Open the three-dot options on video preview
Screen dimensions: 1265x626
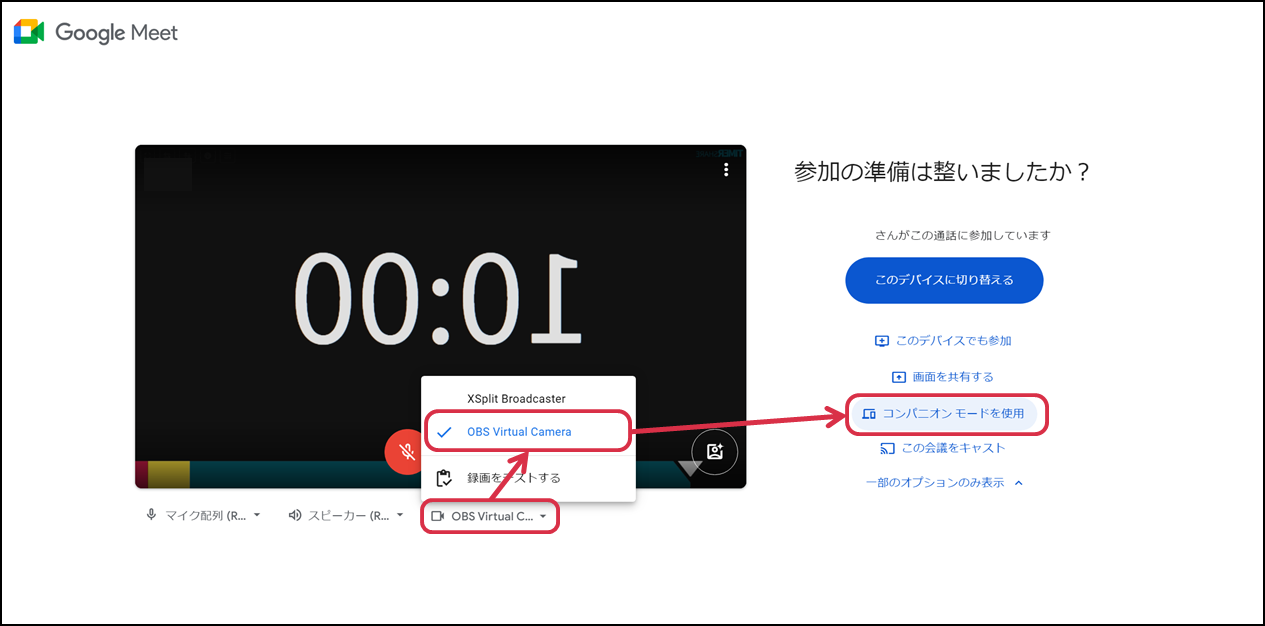(x=726, y=170)
